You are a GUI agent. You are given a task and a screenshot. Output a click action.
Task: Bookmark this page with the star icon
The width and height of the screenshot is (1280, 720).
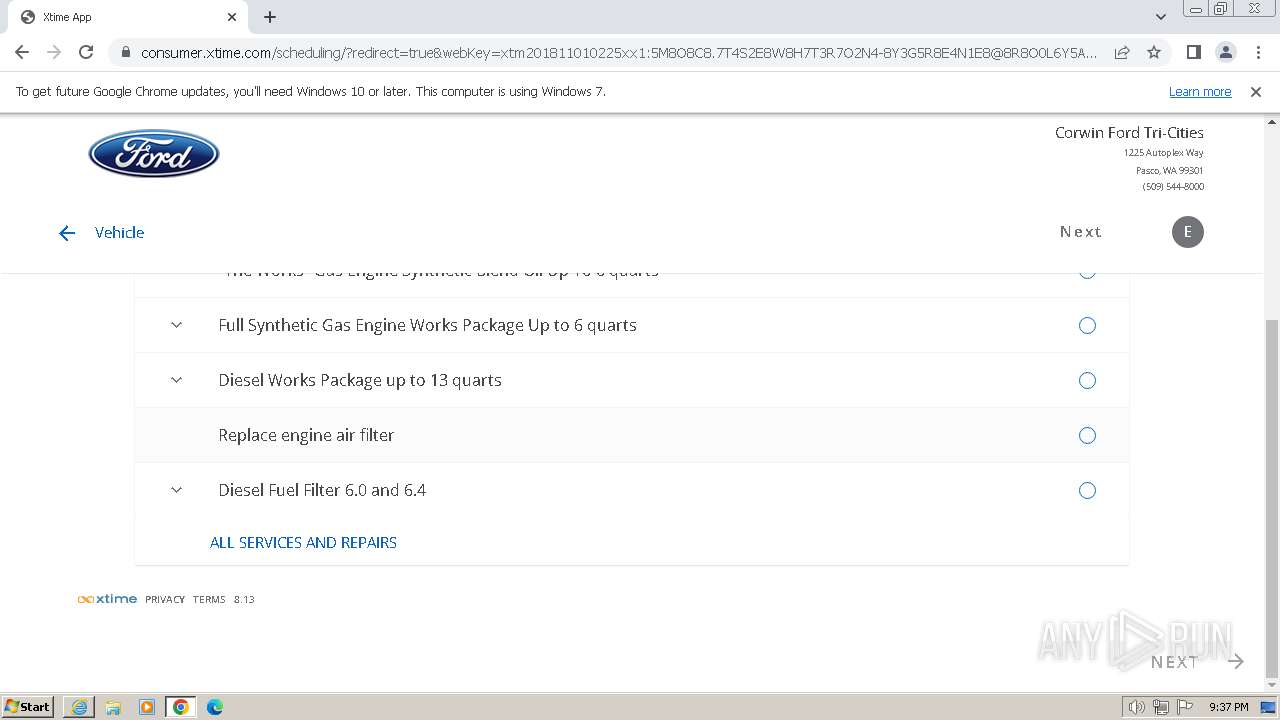[x=1154, y=52]
